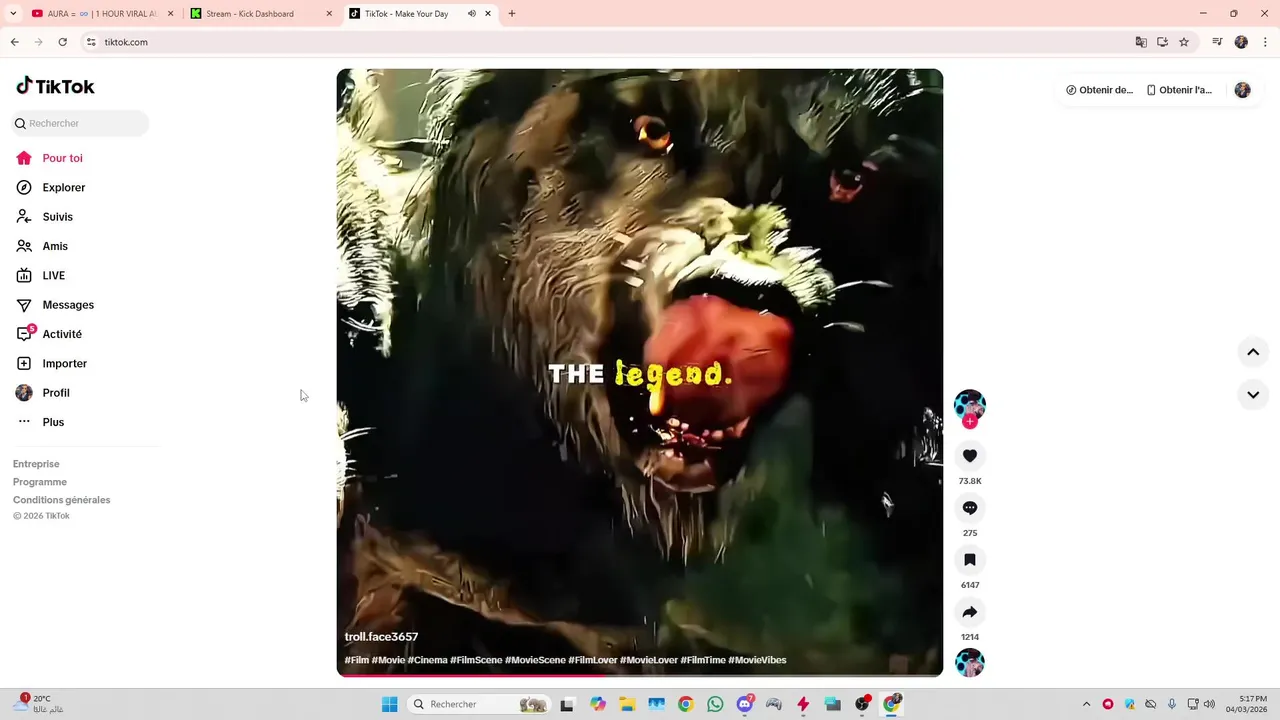This screenshot has height=720, width=1280.
Task: Expand Conditions générales footer section
Action: tap(62, 500)
